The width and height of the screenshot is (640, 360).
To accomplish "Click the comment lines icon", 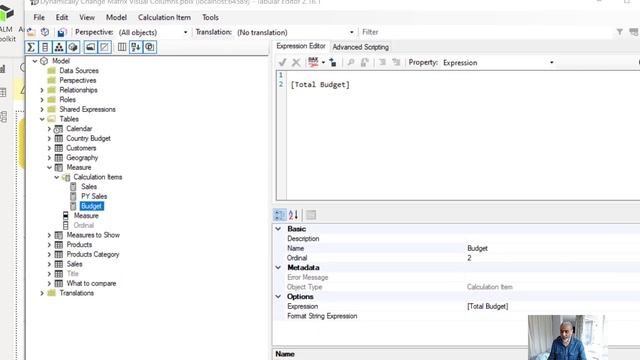I will coord(382,62).
